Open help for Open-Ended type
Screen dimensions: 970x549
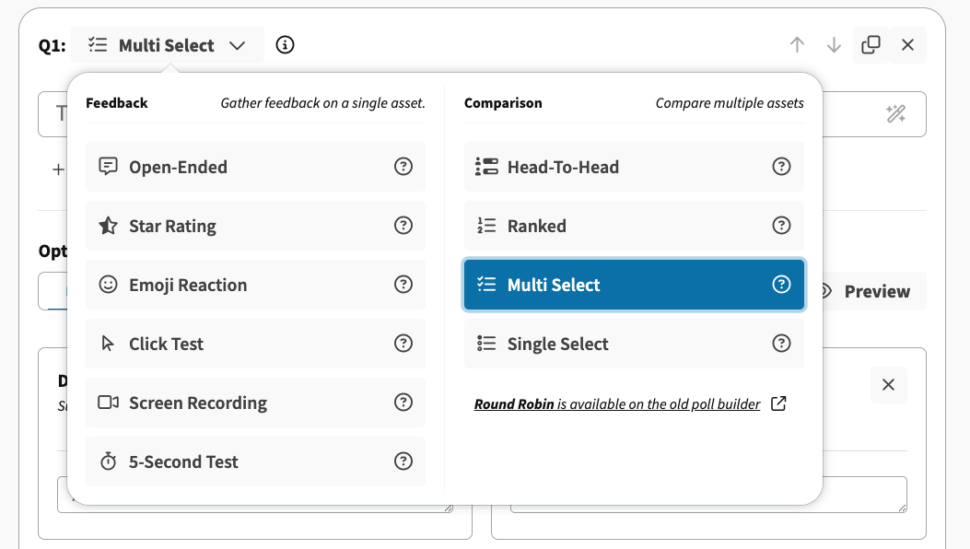point(403,166)
